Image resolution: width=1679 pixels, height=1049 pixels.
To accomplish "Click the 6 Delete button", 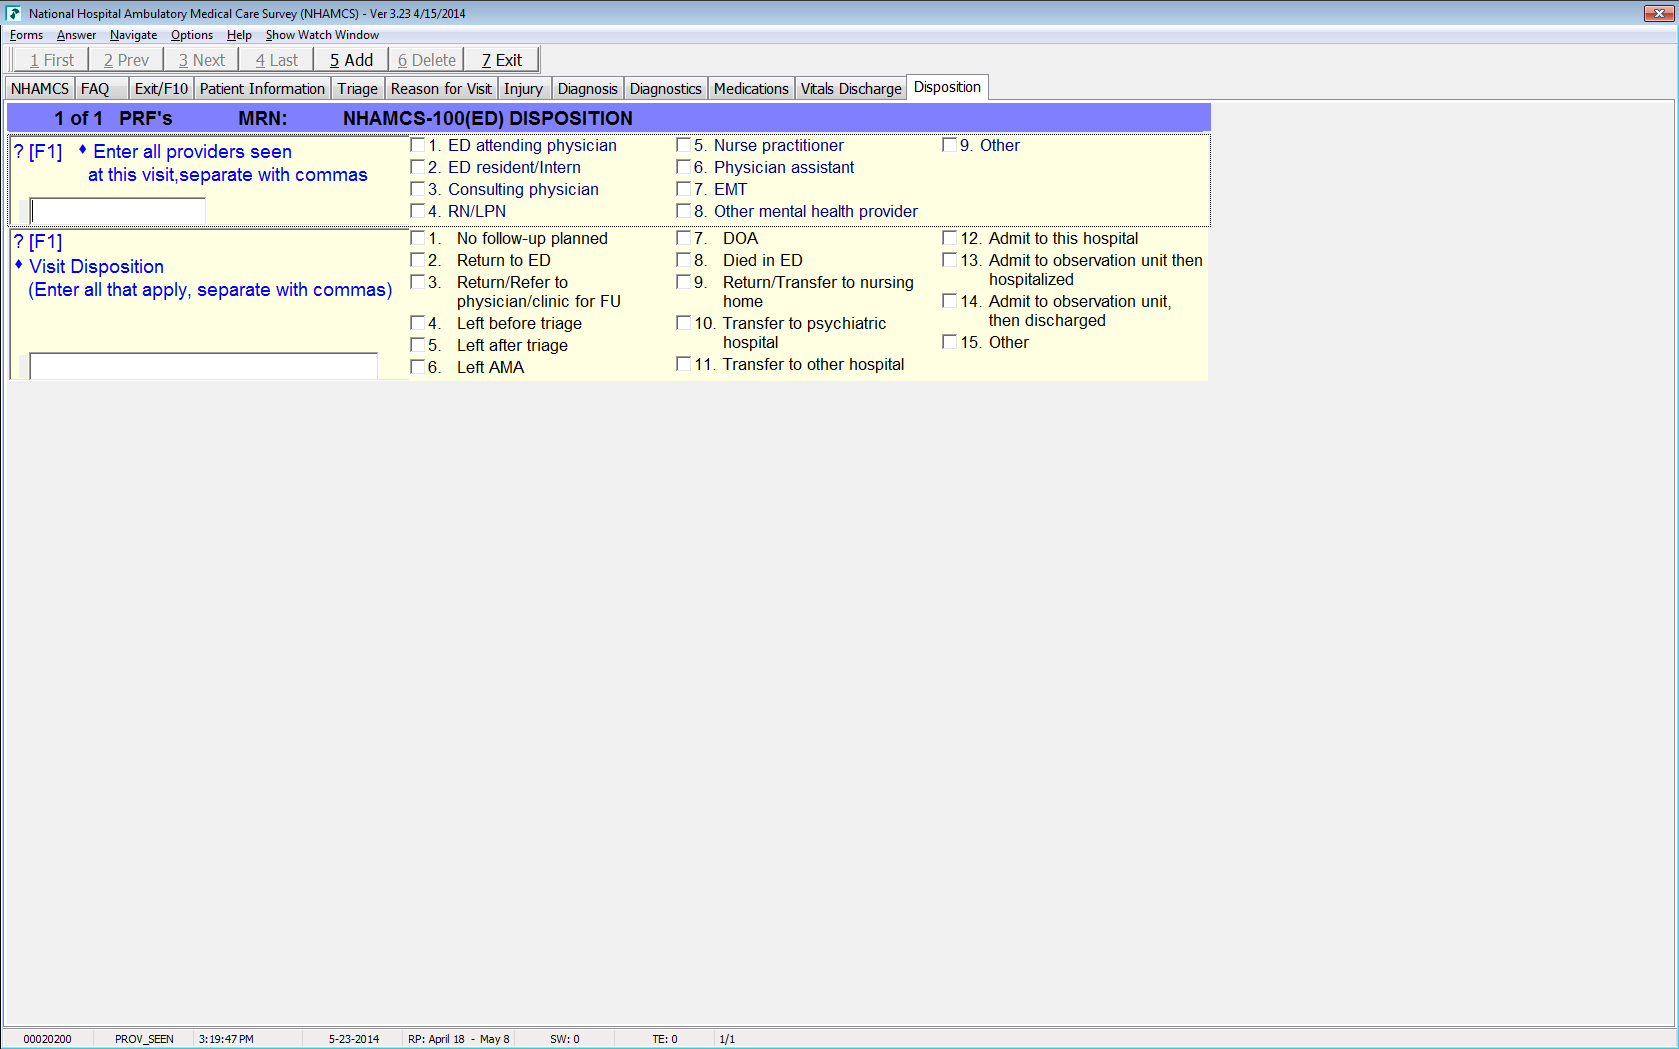I will pos(427,60).
